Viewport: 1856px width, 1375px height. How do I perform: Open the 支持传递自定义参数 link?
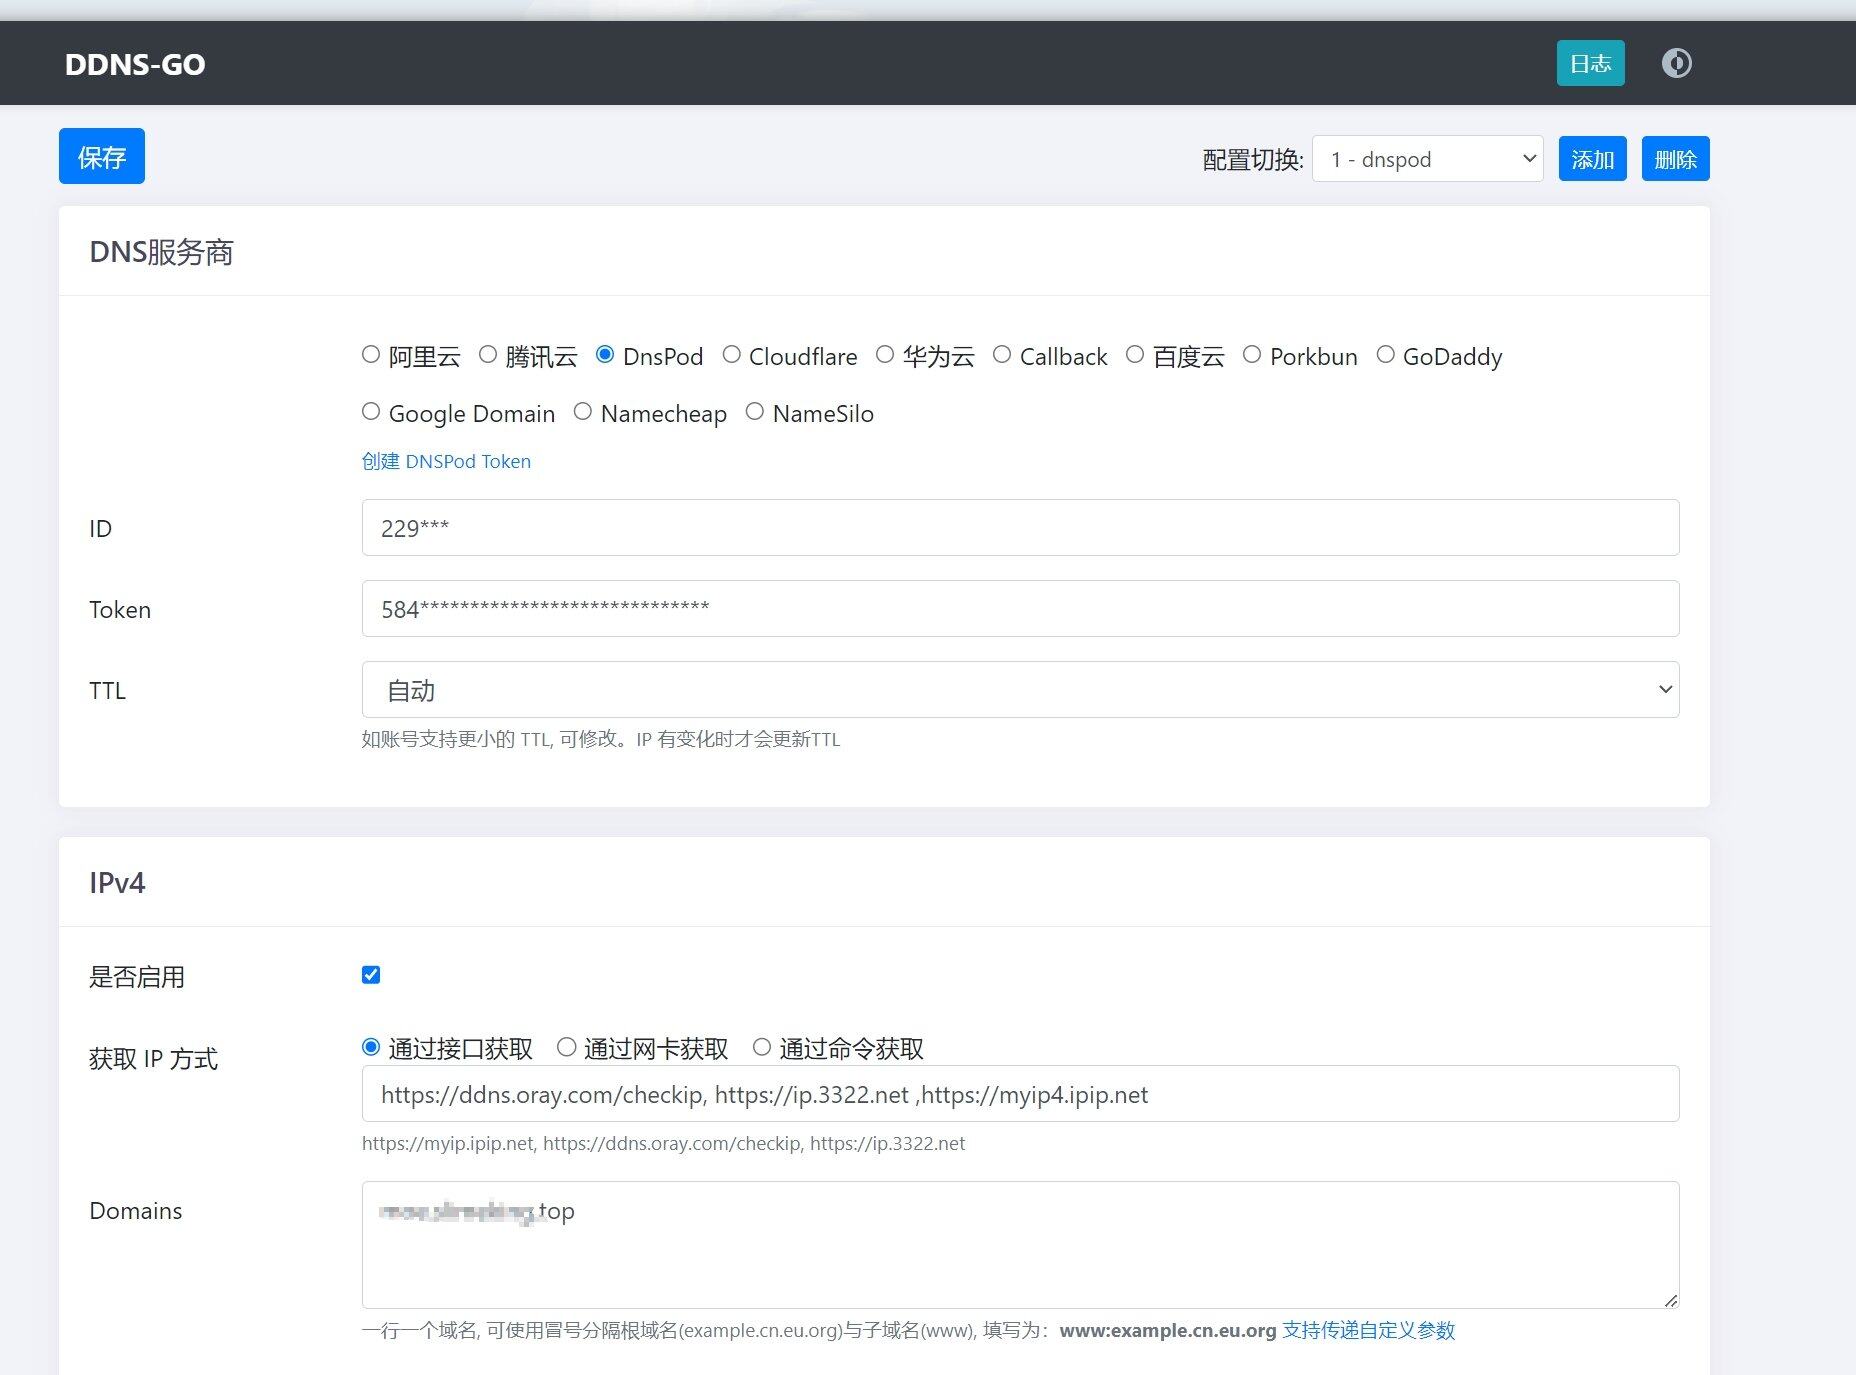[x=1368, y=1330]
